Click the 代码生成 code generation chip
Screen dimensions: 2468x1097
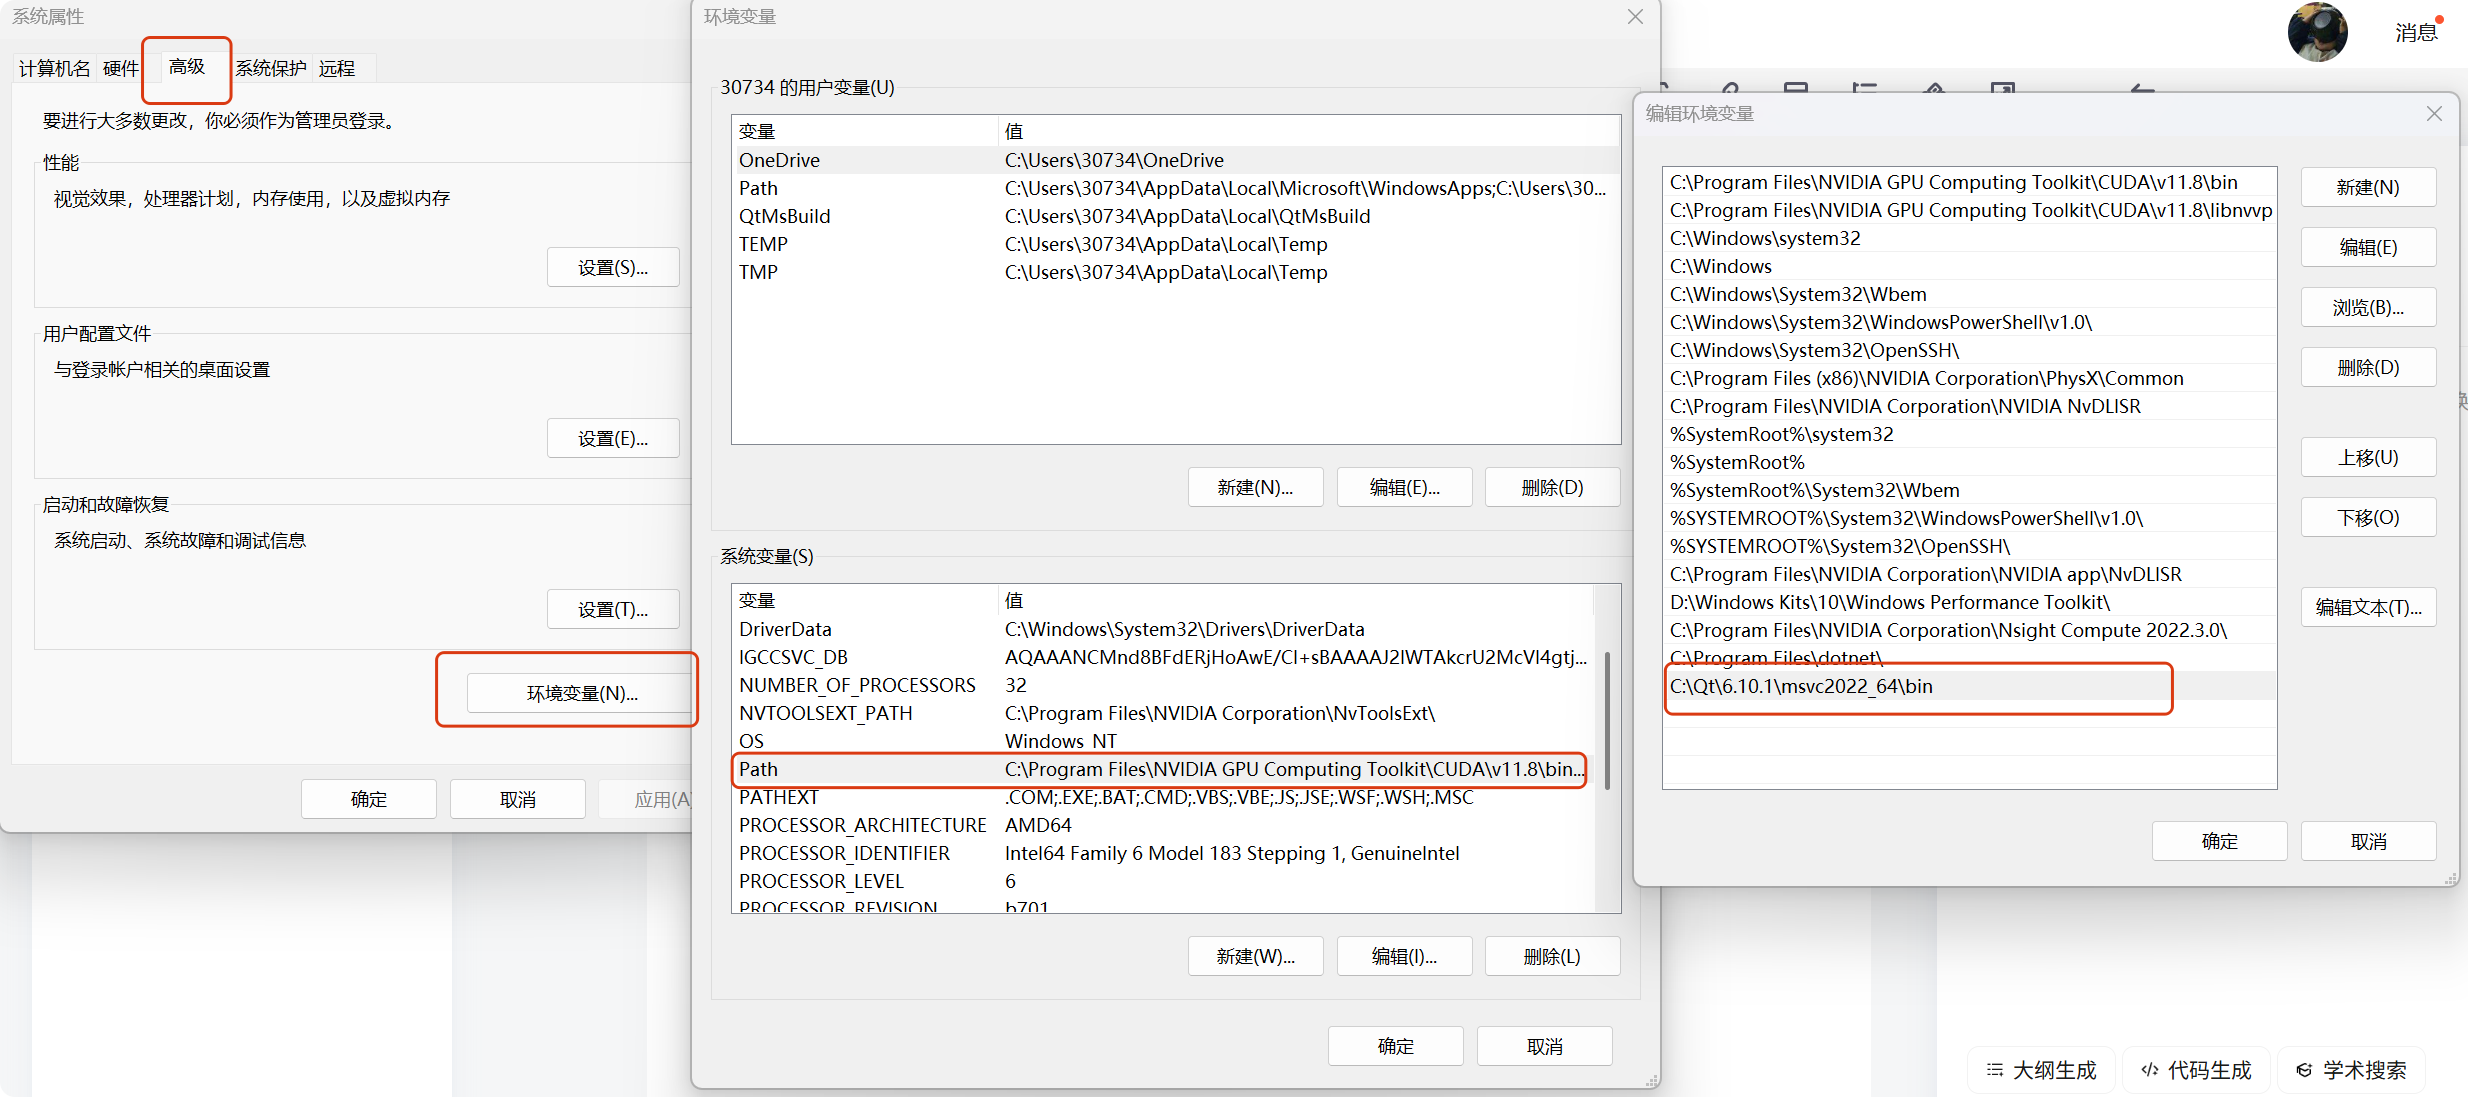(x=2196, y=1070)
